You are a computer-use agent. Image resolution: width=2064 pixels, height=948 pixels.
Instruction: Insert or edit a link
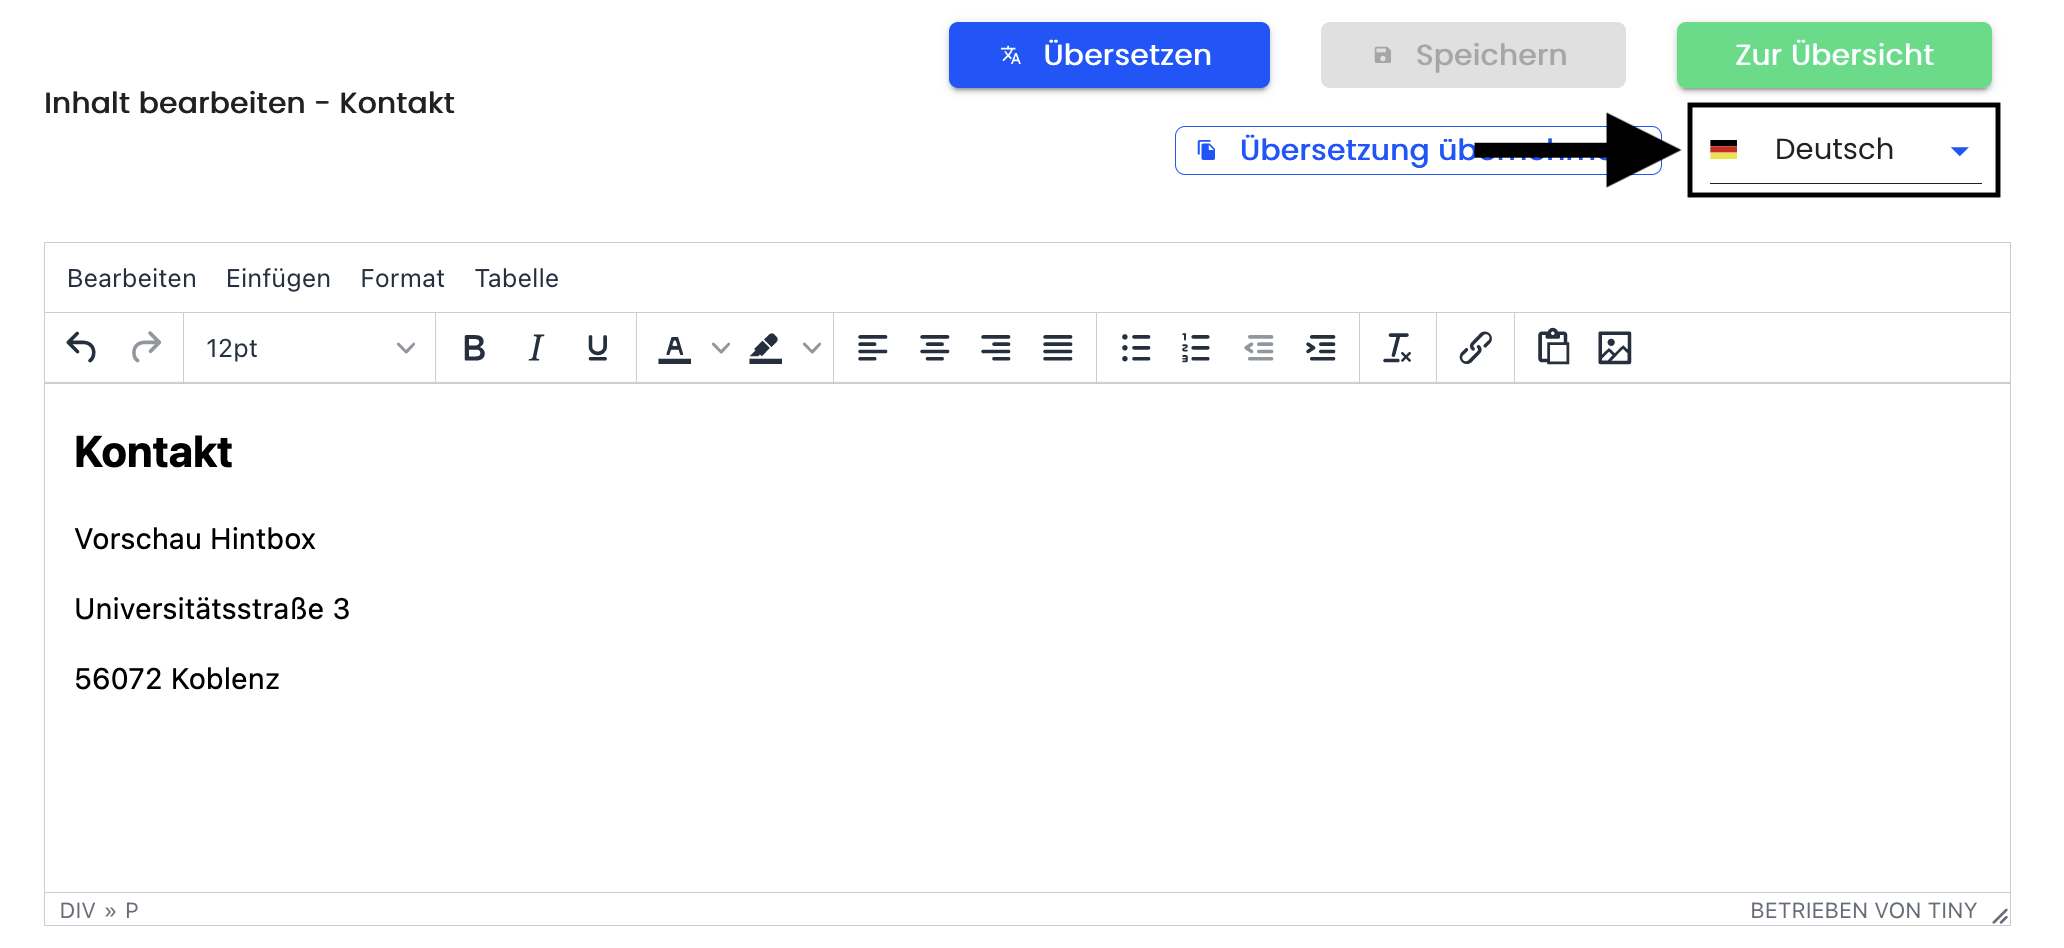pyautogui.click(x=1476, y=348)
